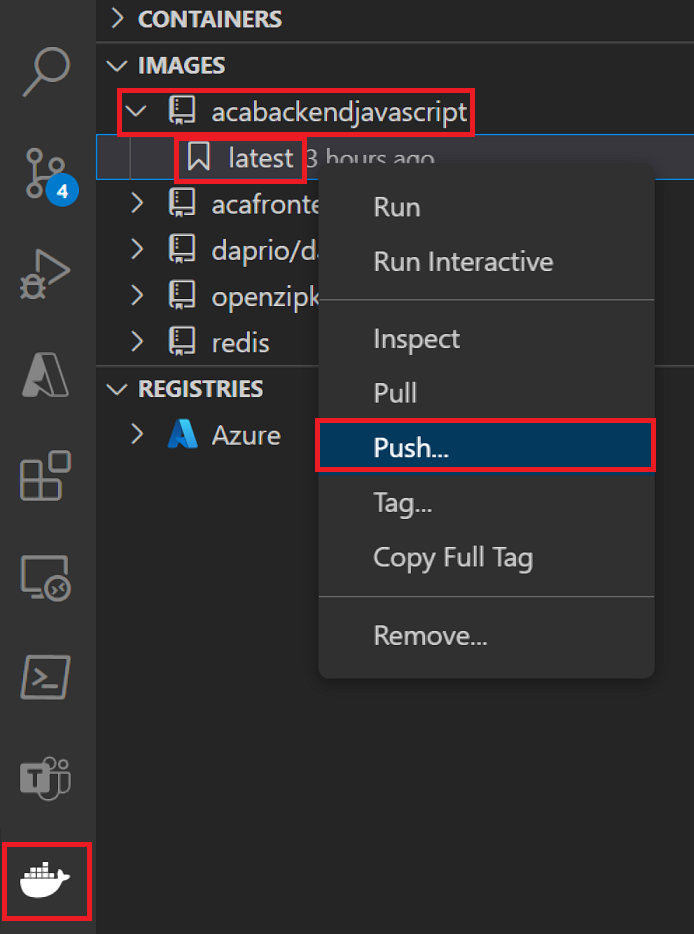694x934 pixels.
Task: Open the terminal/PowerShell view icon
Action: pos(47,678)
